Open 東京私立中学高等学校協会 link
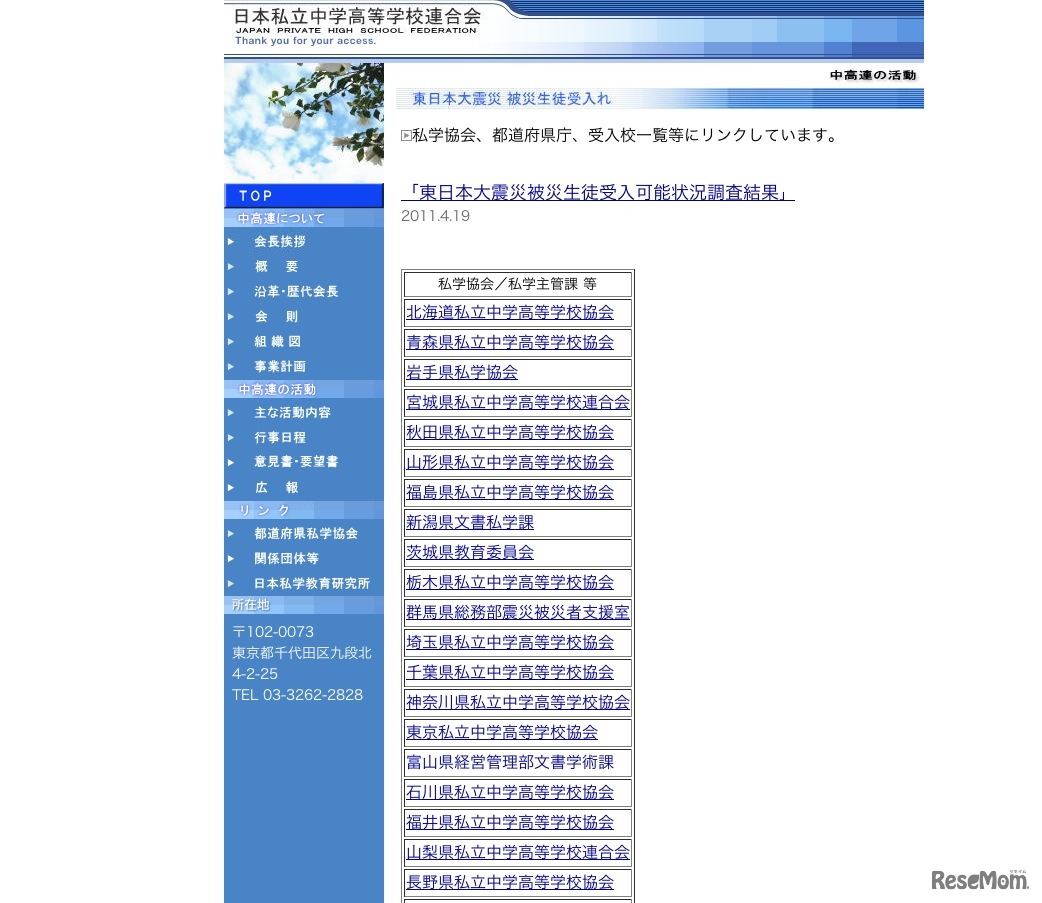Screen dimensions: 1042x903 pos(502,732)
